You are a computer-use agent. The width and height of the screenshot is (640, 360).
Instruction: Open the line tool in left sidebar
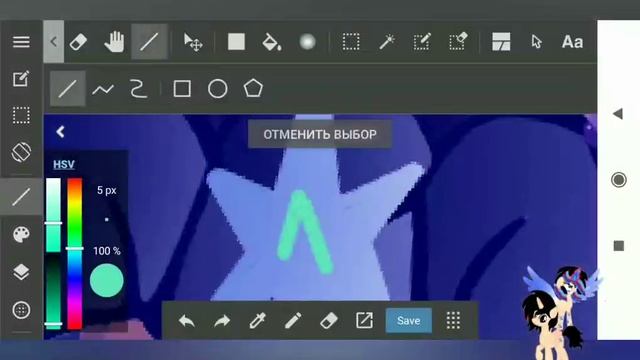pyautogui.click(x=21, y=197)
